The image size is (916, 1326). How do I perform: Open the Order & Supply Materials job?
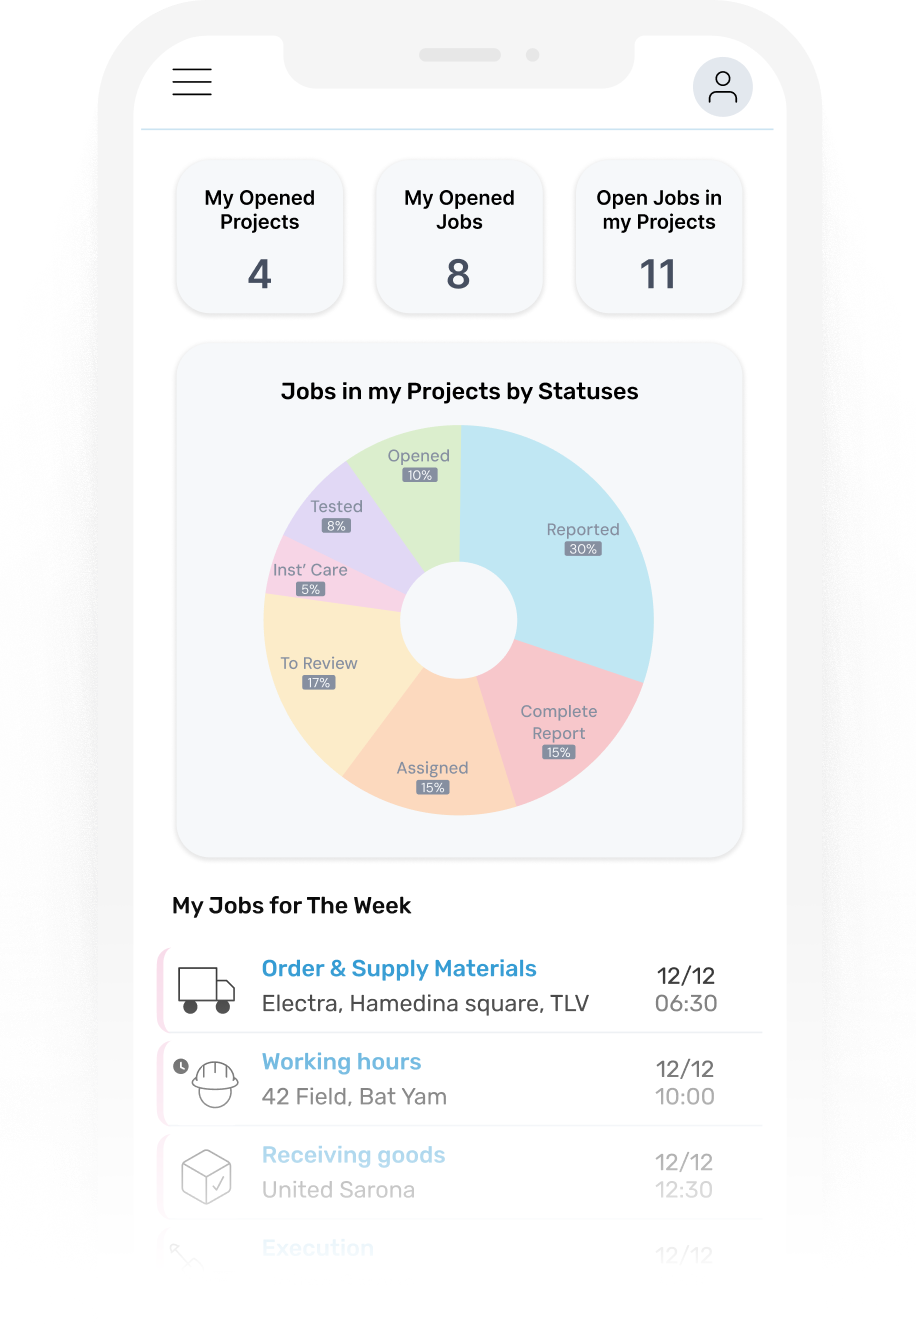(399, 969)
